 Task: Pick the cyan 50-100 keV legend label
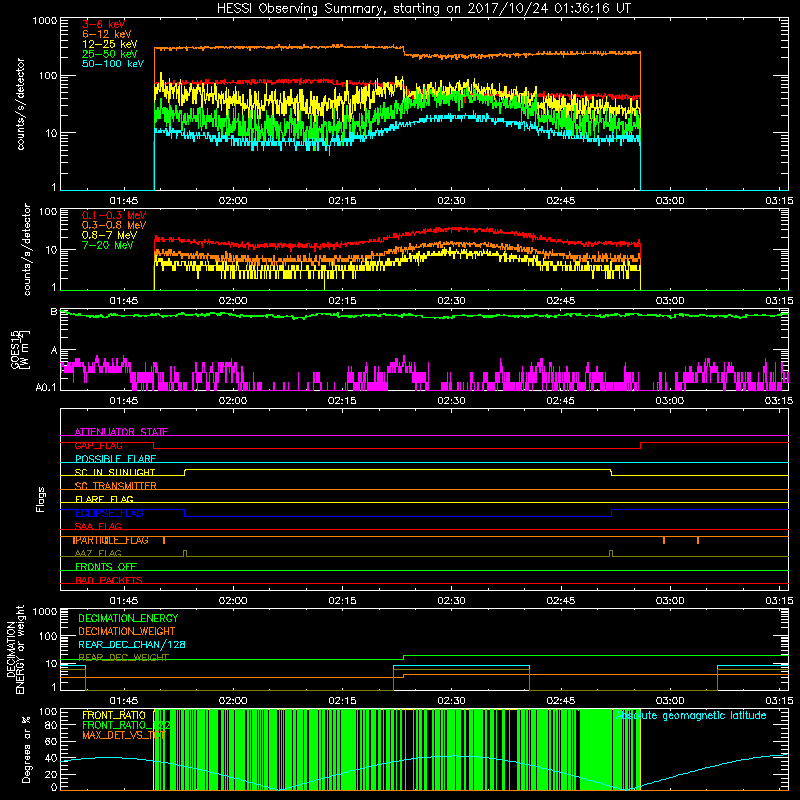pos(113,64)
